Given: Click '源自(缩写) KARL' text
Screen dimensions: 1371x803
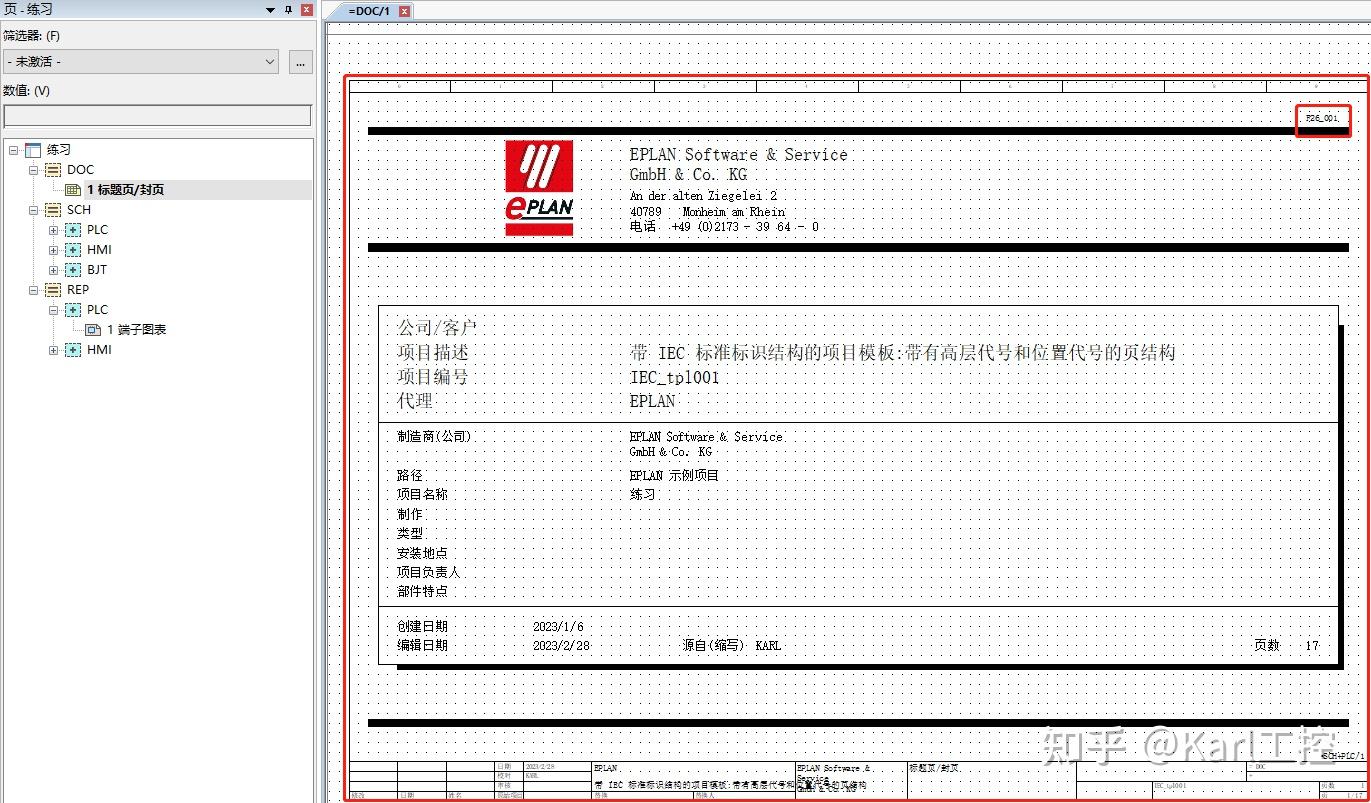Looking at the screenshot, I should (x=731, y=646).
